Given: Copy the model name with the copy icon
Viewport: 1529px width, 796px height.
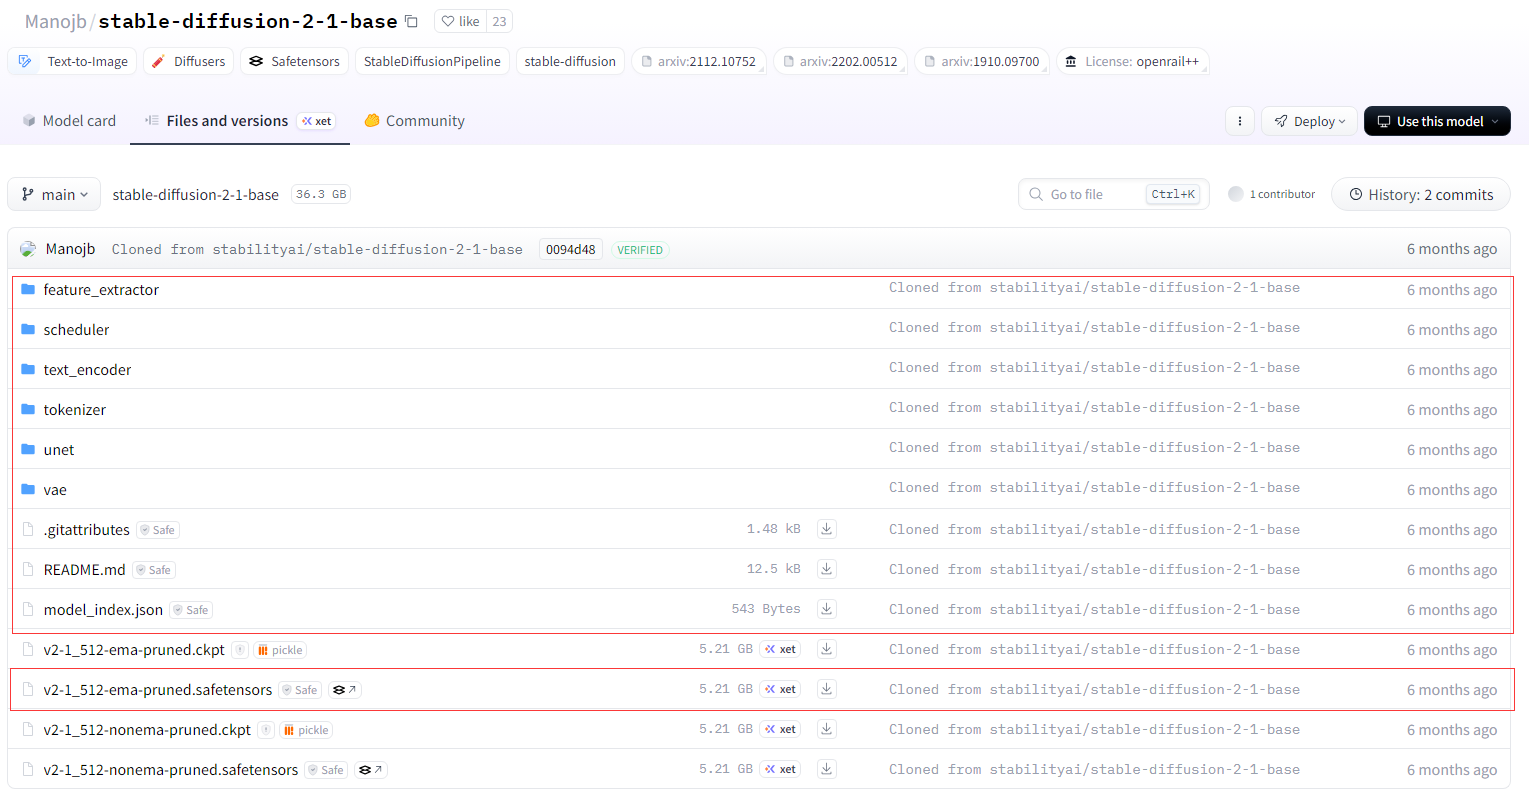Looking at the screenshot, I should click(411, 21).
